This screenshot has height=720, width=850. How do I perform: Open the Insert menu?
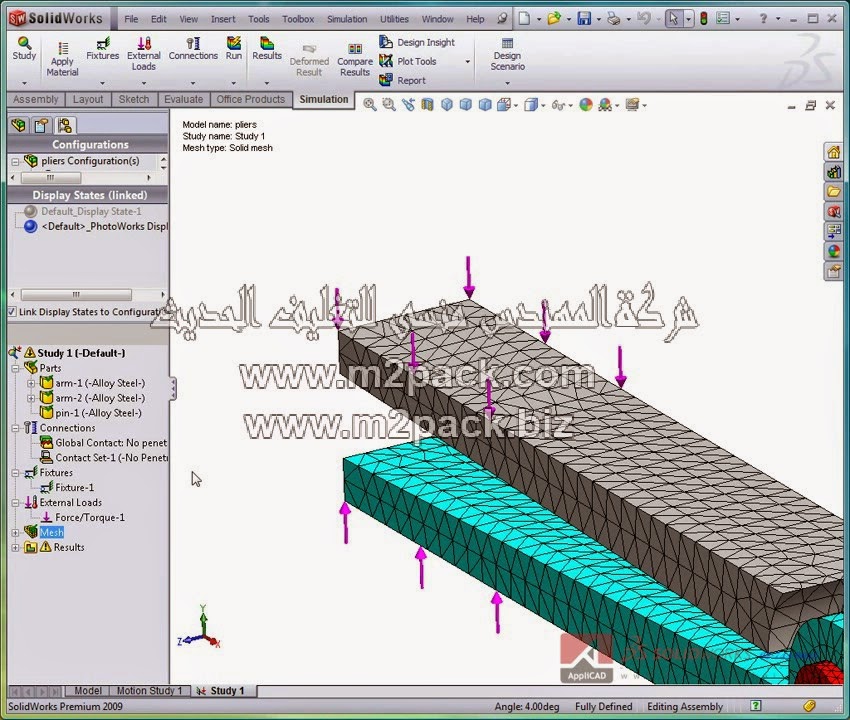tap(223, 19)
